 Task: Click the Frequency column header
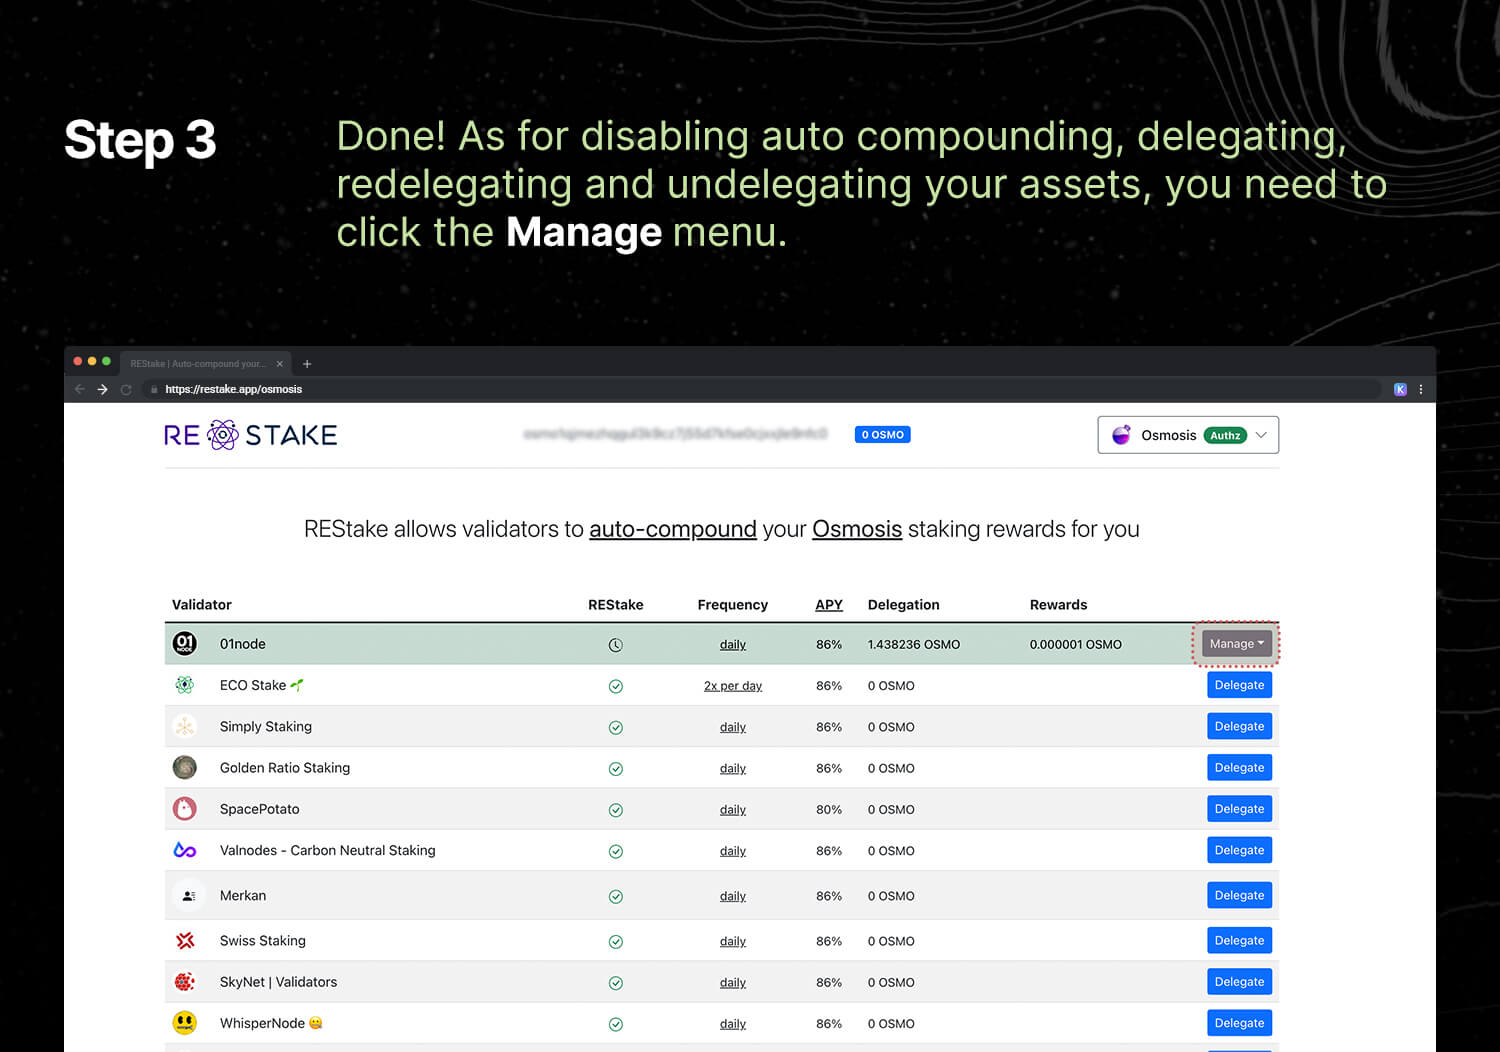[x=733, y=604]
